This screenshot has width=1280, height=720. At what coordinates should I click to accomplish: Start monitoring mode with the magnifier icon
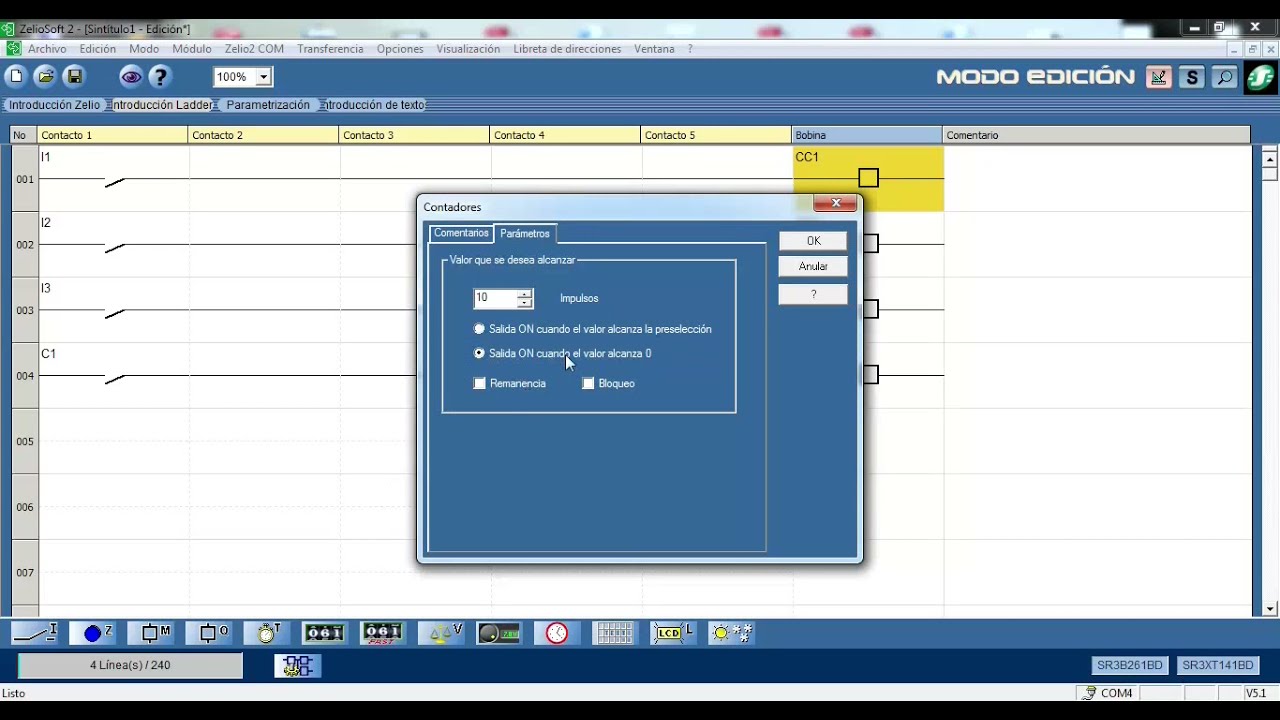coord(1224,77)
